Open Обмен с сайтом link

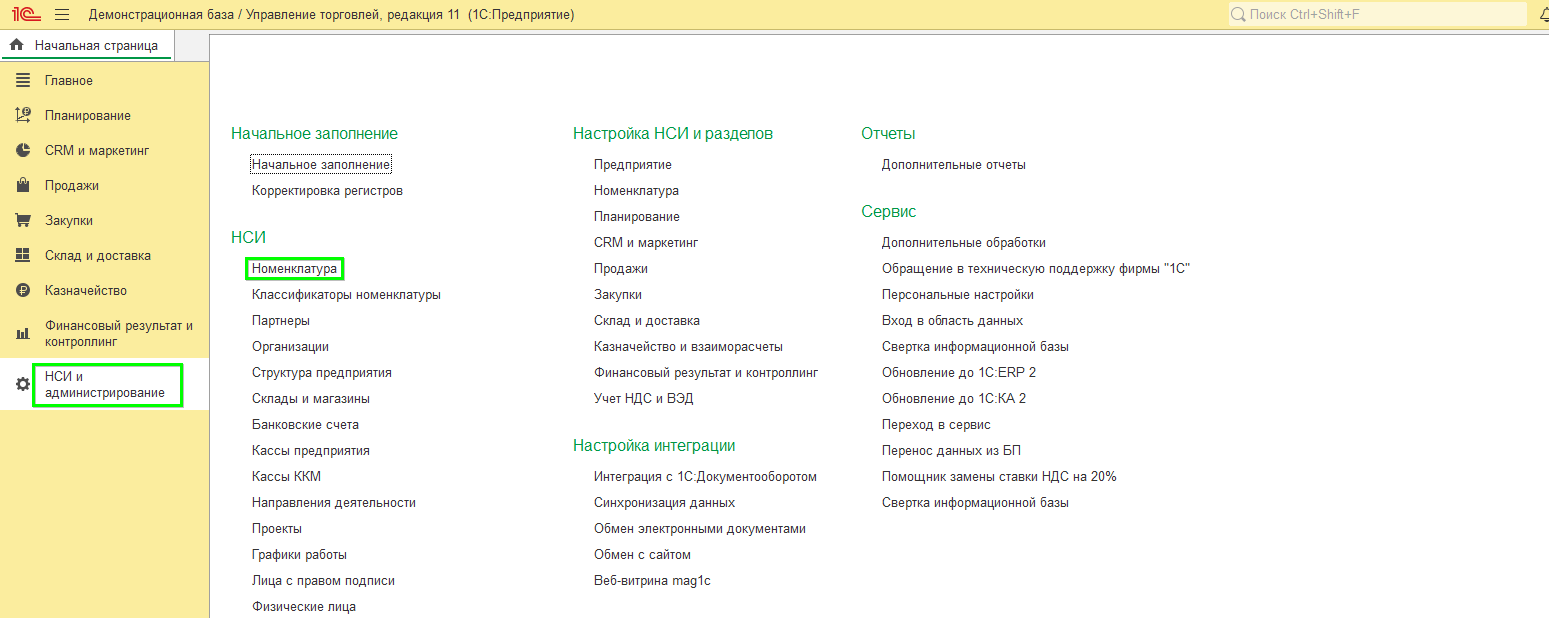[642, 554]
